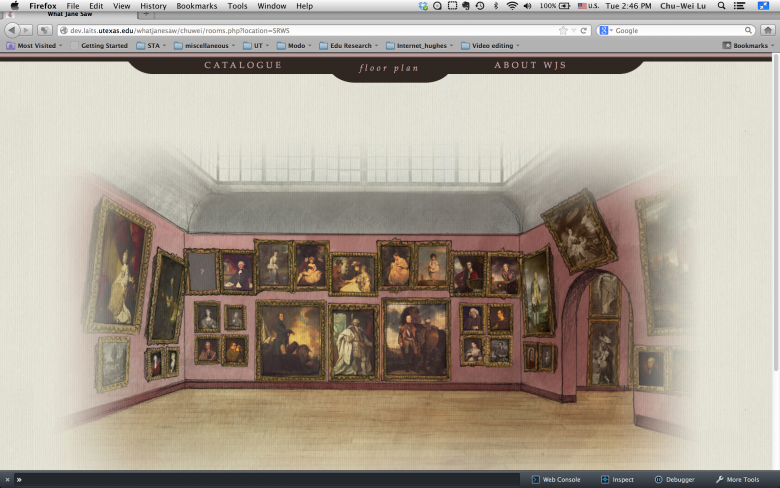Open More Tools wrench menu

tap(738, 480)
